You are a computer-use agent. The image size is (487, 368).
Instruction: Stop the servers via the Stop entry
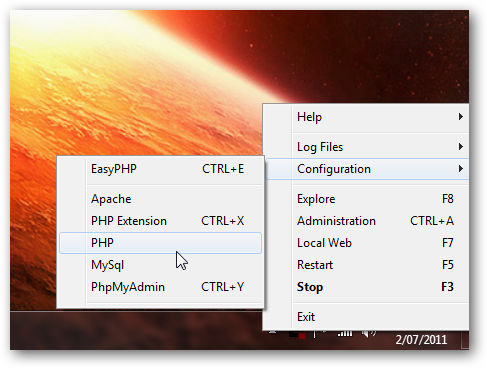367,287
